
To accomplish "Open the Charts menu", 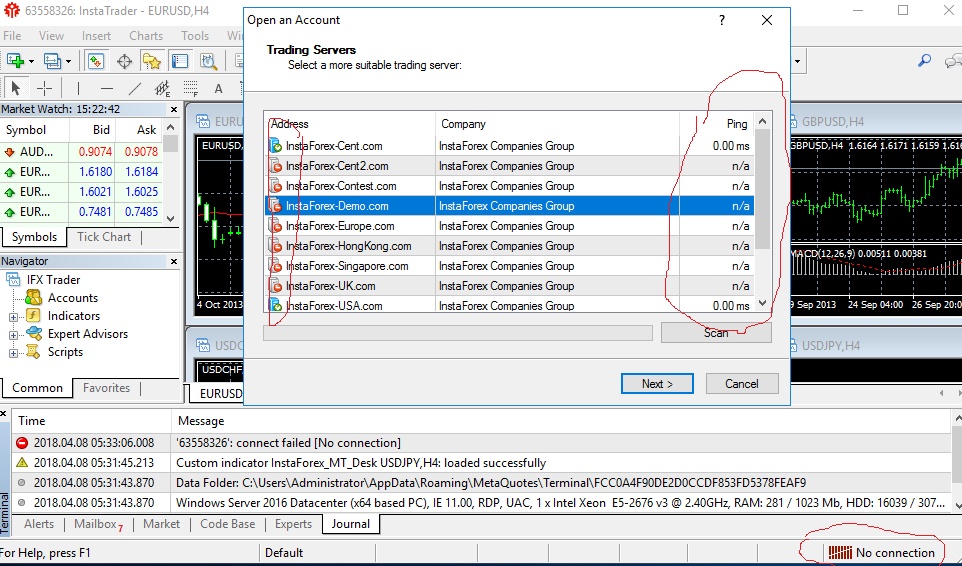I will (x=146, y=36).
